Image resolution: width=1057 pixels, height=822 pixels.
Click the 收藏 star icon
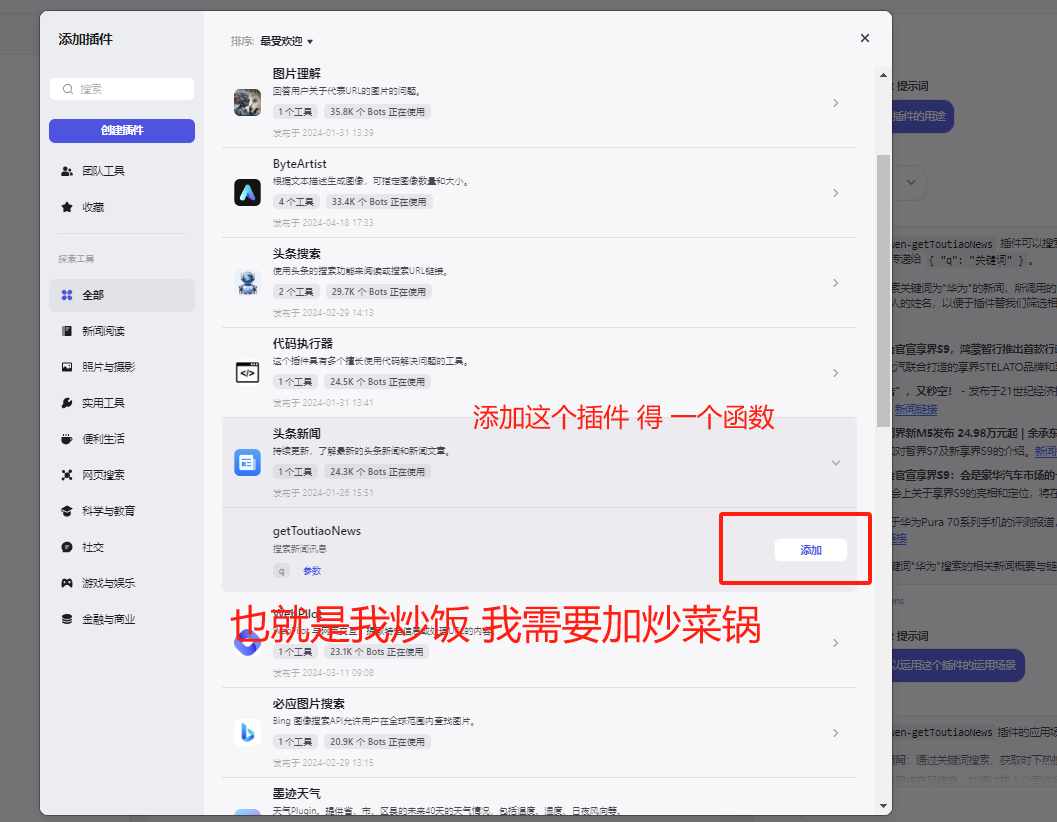67,207
